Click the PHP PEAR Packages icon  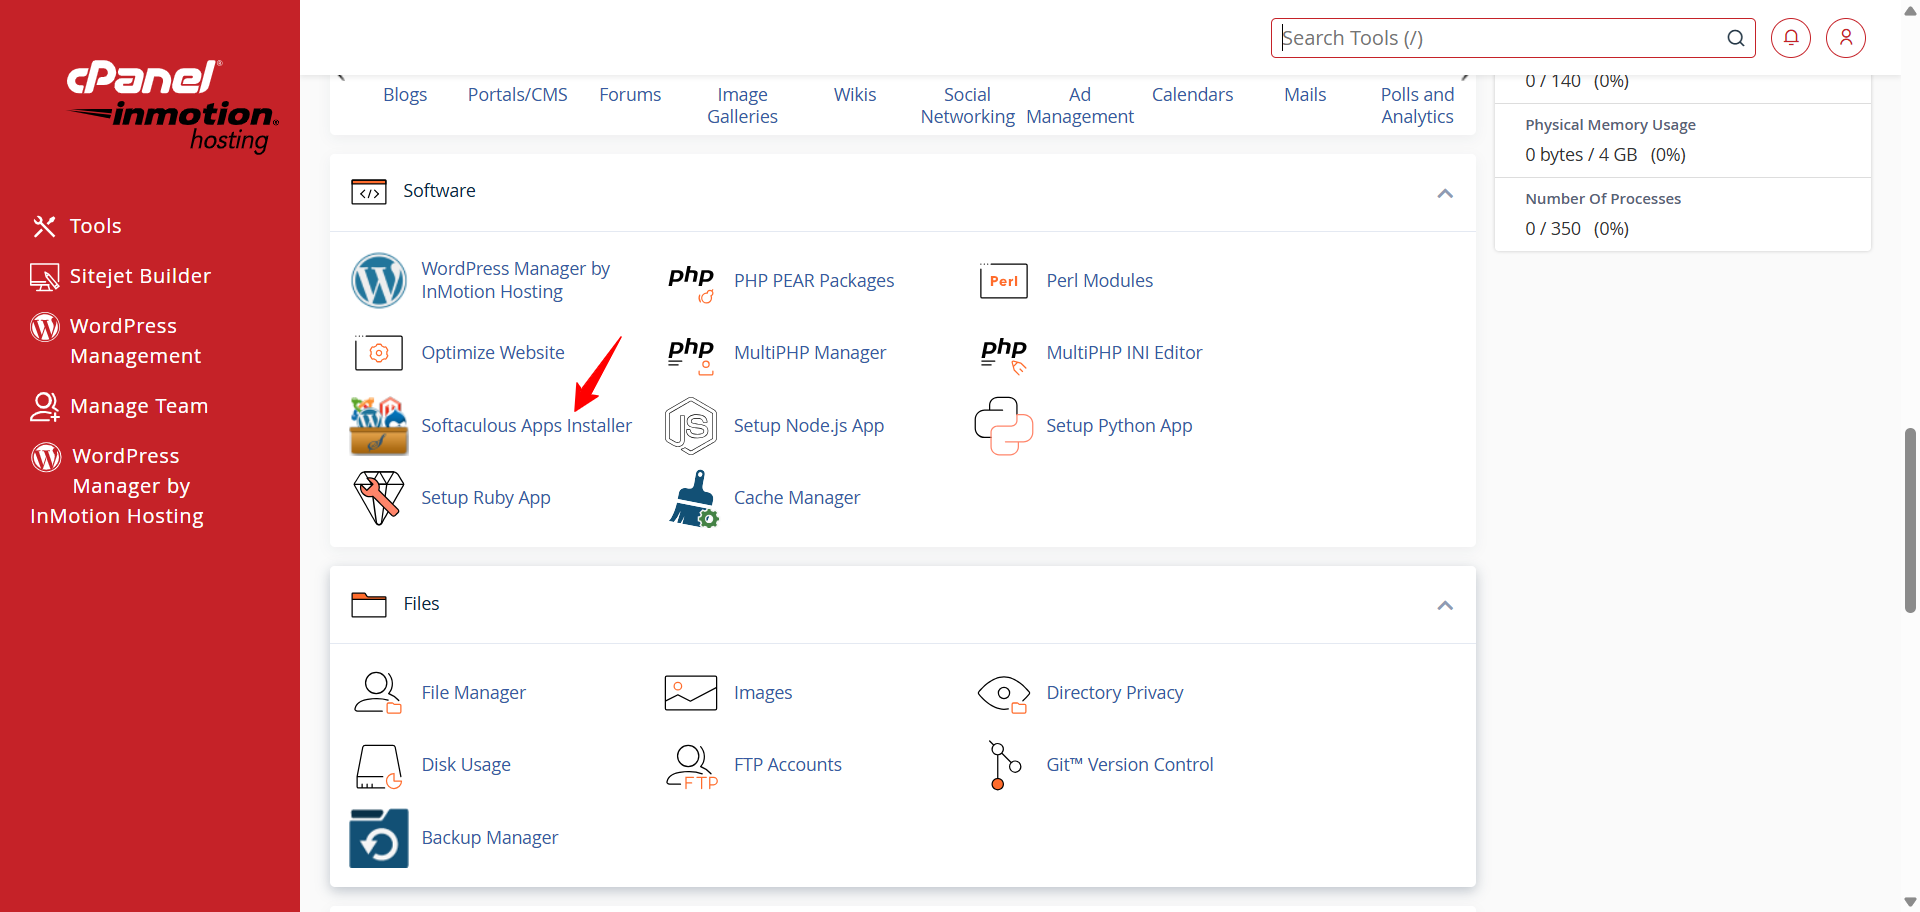(x=691, y=282)
